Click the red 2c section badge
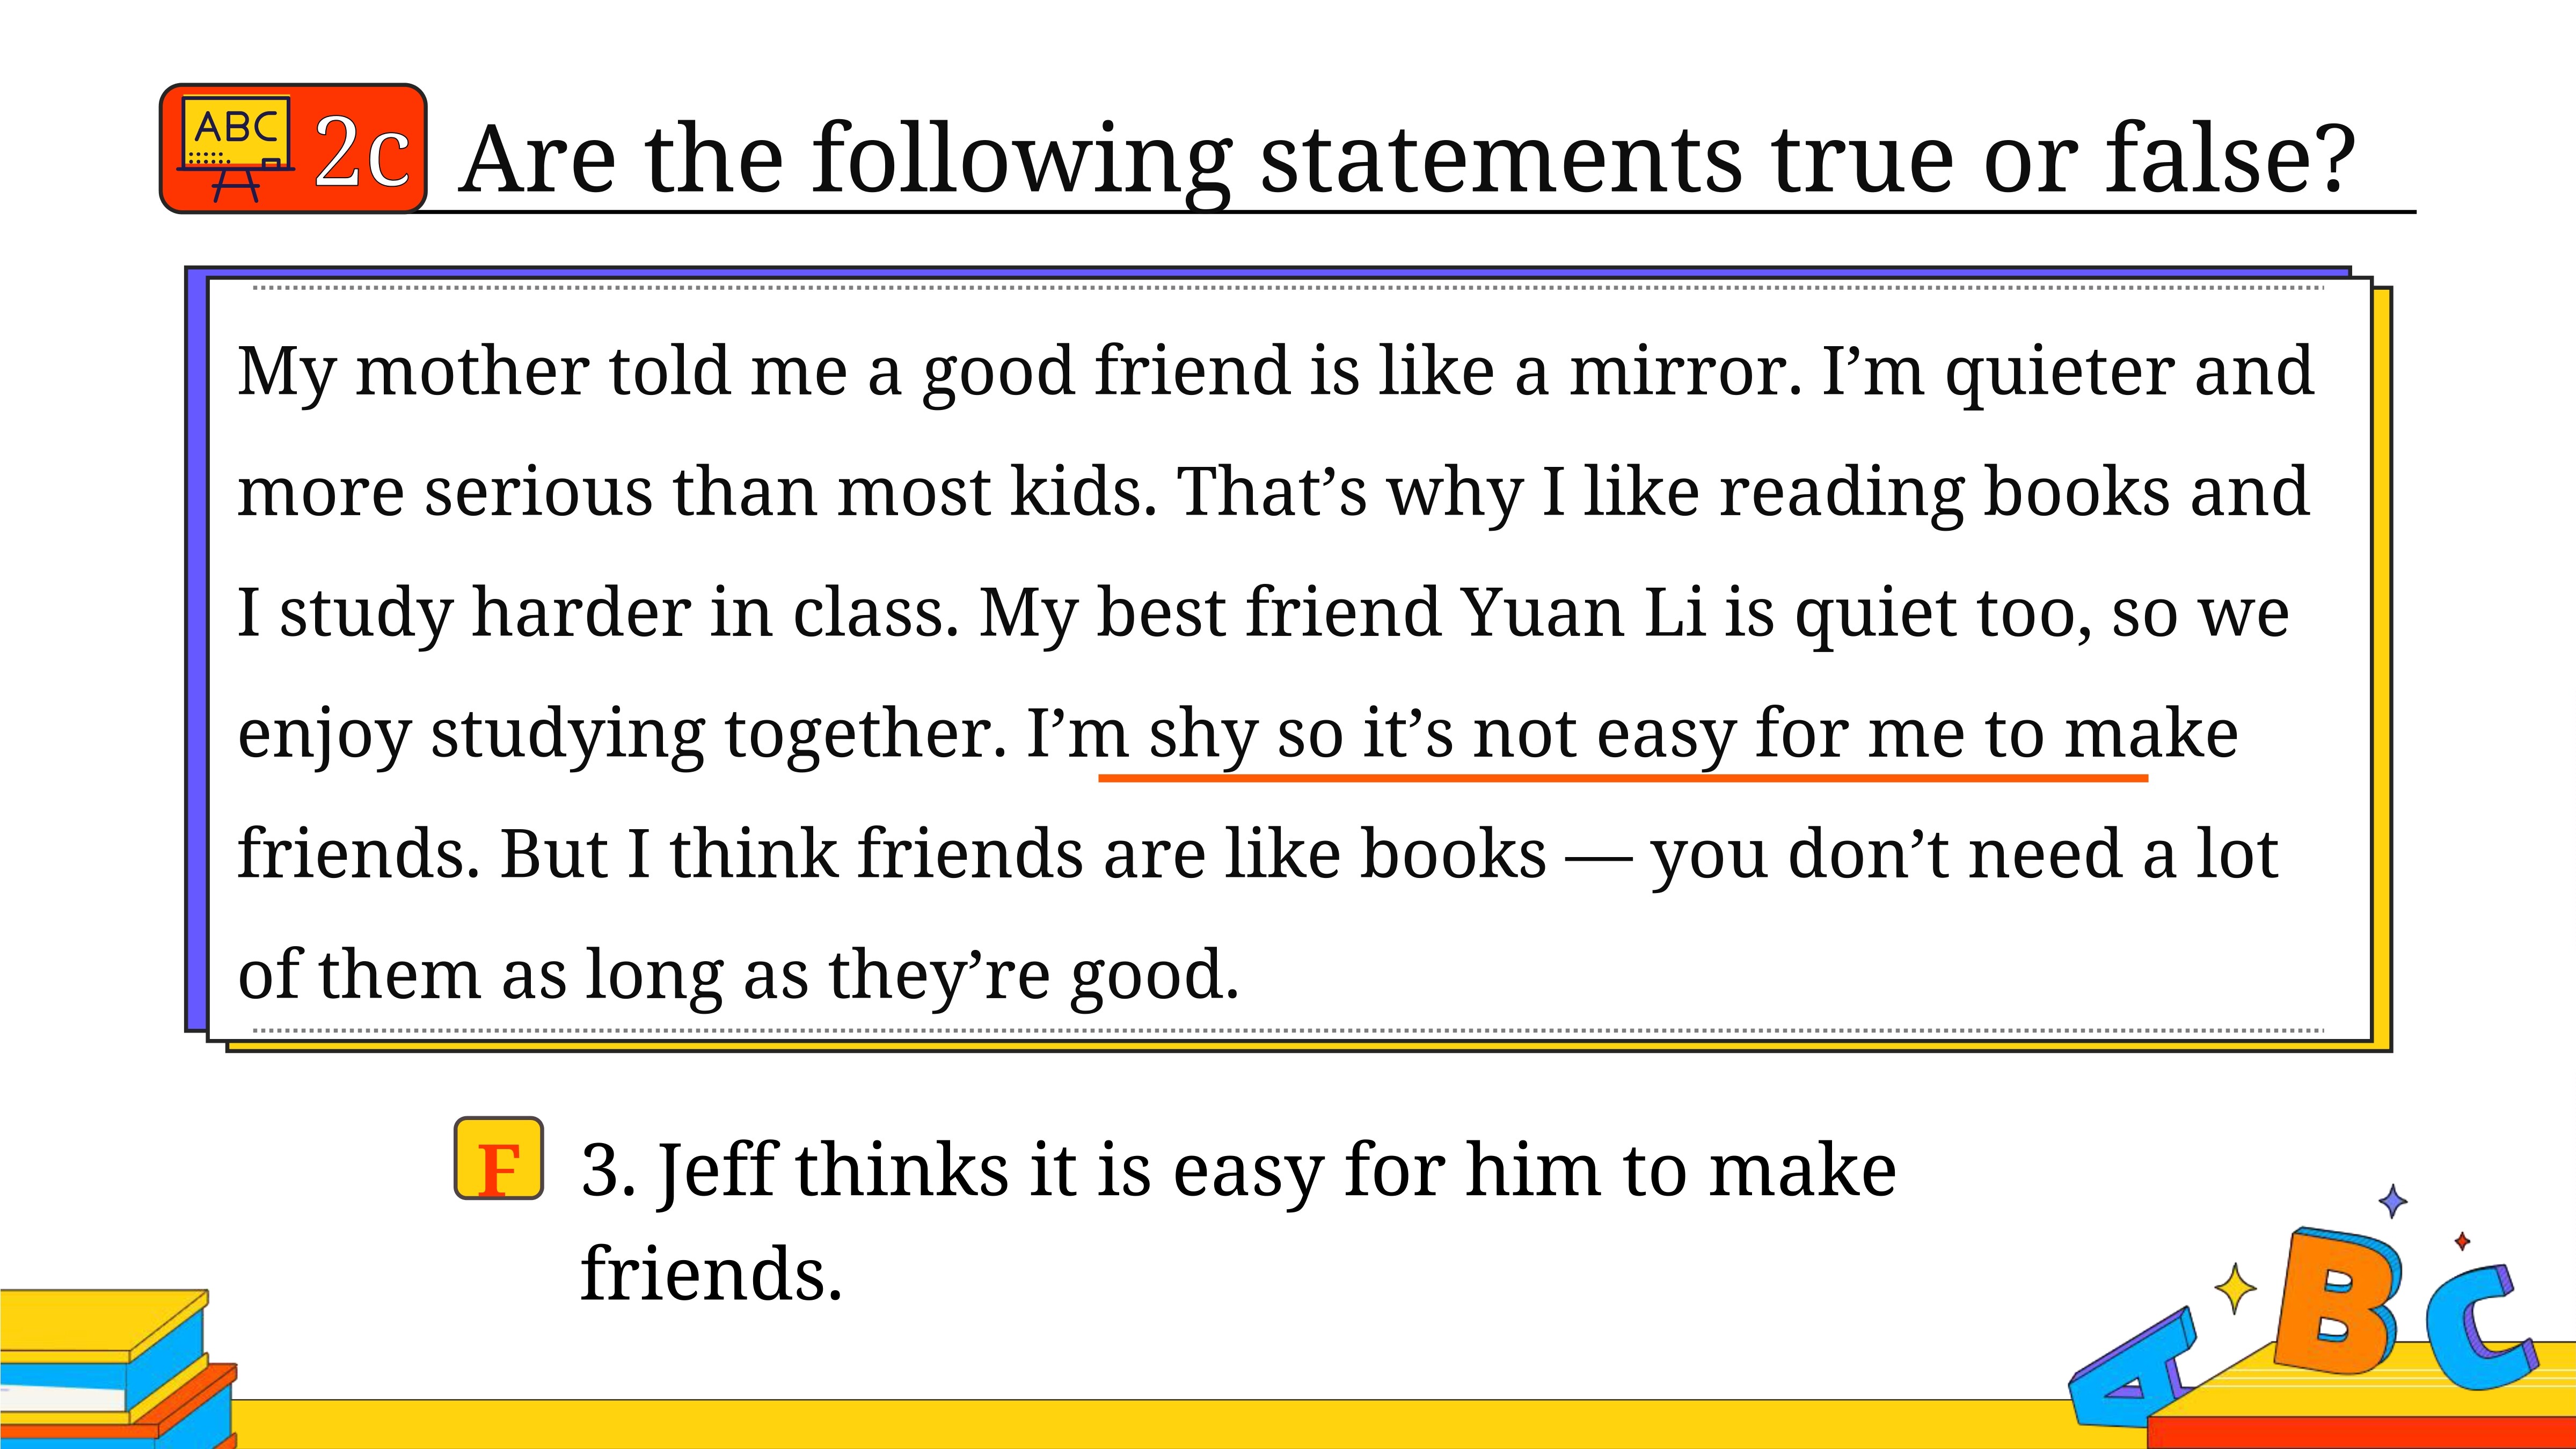The width and height of the screenshot is (2576, 1449). [293, 148]
